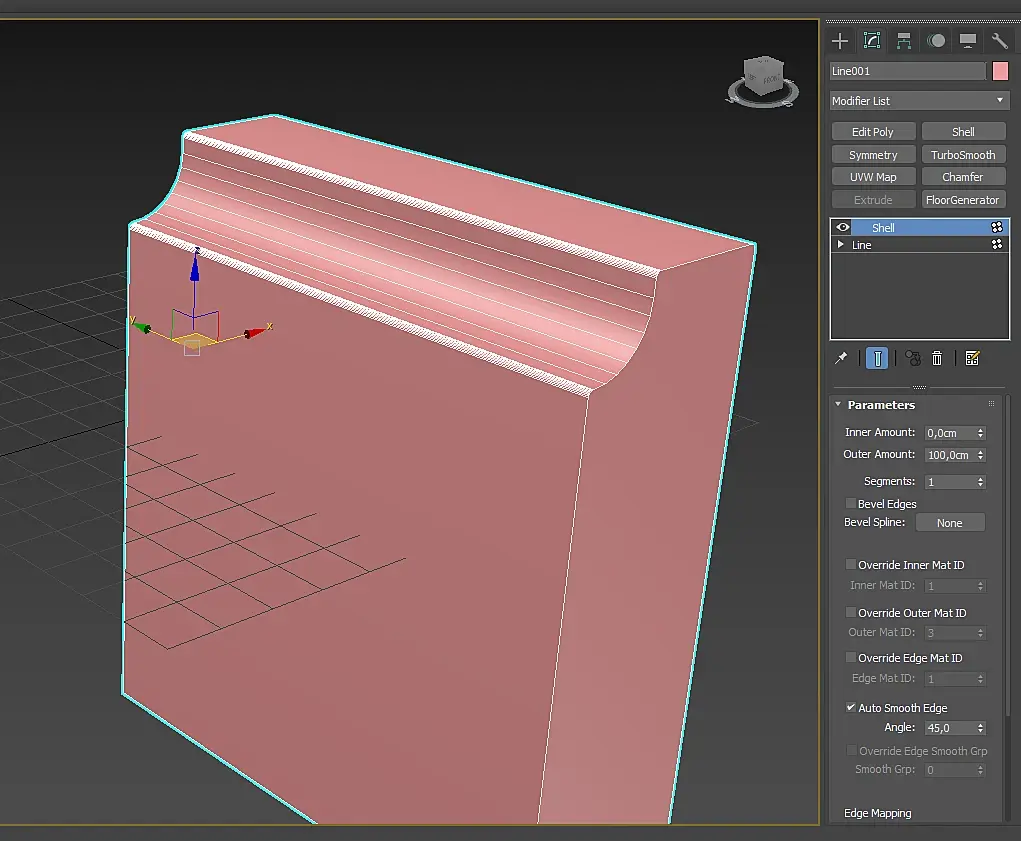Click the Bevel Spline None button

[x=949, y=523]
